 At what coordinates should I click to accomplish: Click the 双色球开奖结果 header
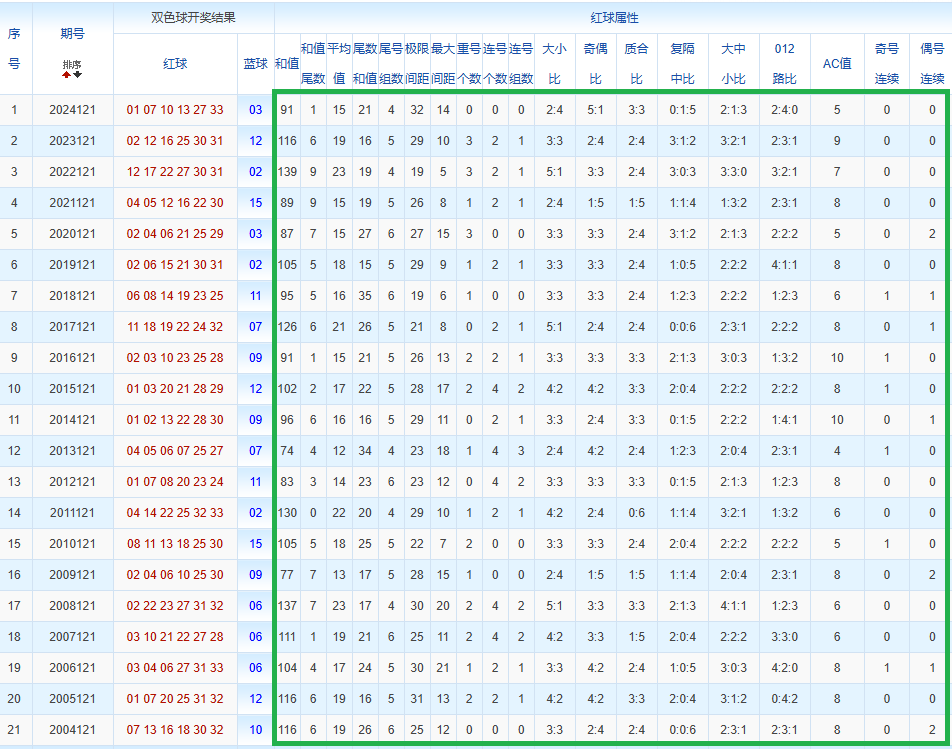click(193, 18)
